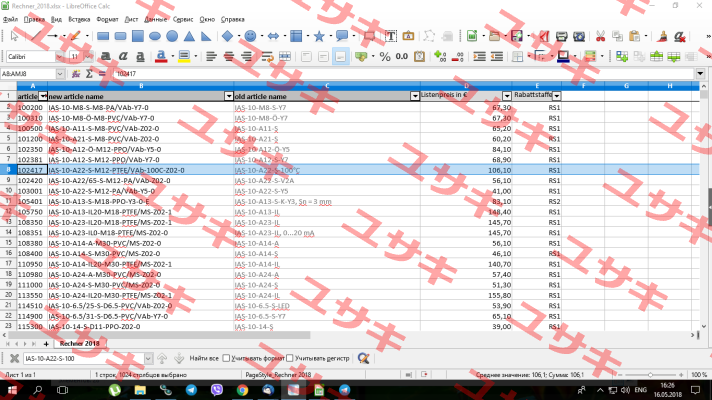Image resolution: width=712 pixels, height=400 pixels.
Task: Open Viber from the taskbar
Action: point(217,390)
